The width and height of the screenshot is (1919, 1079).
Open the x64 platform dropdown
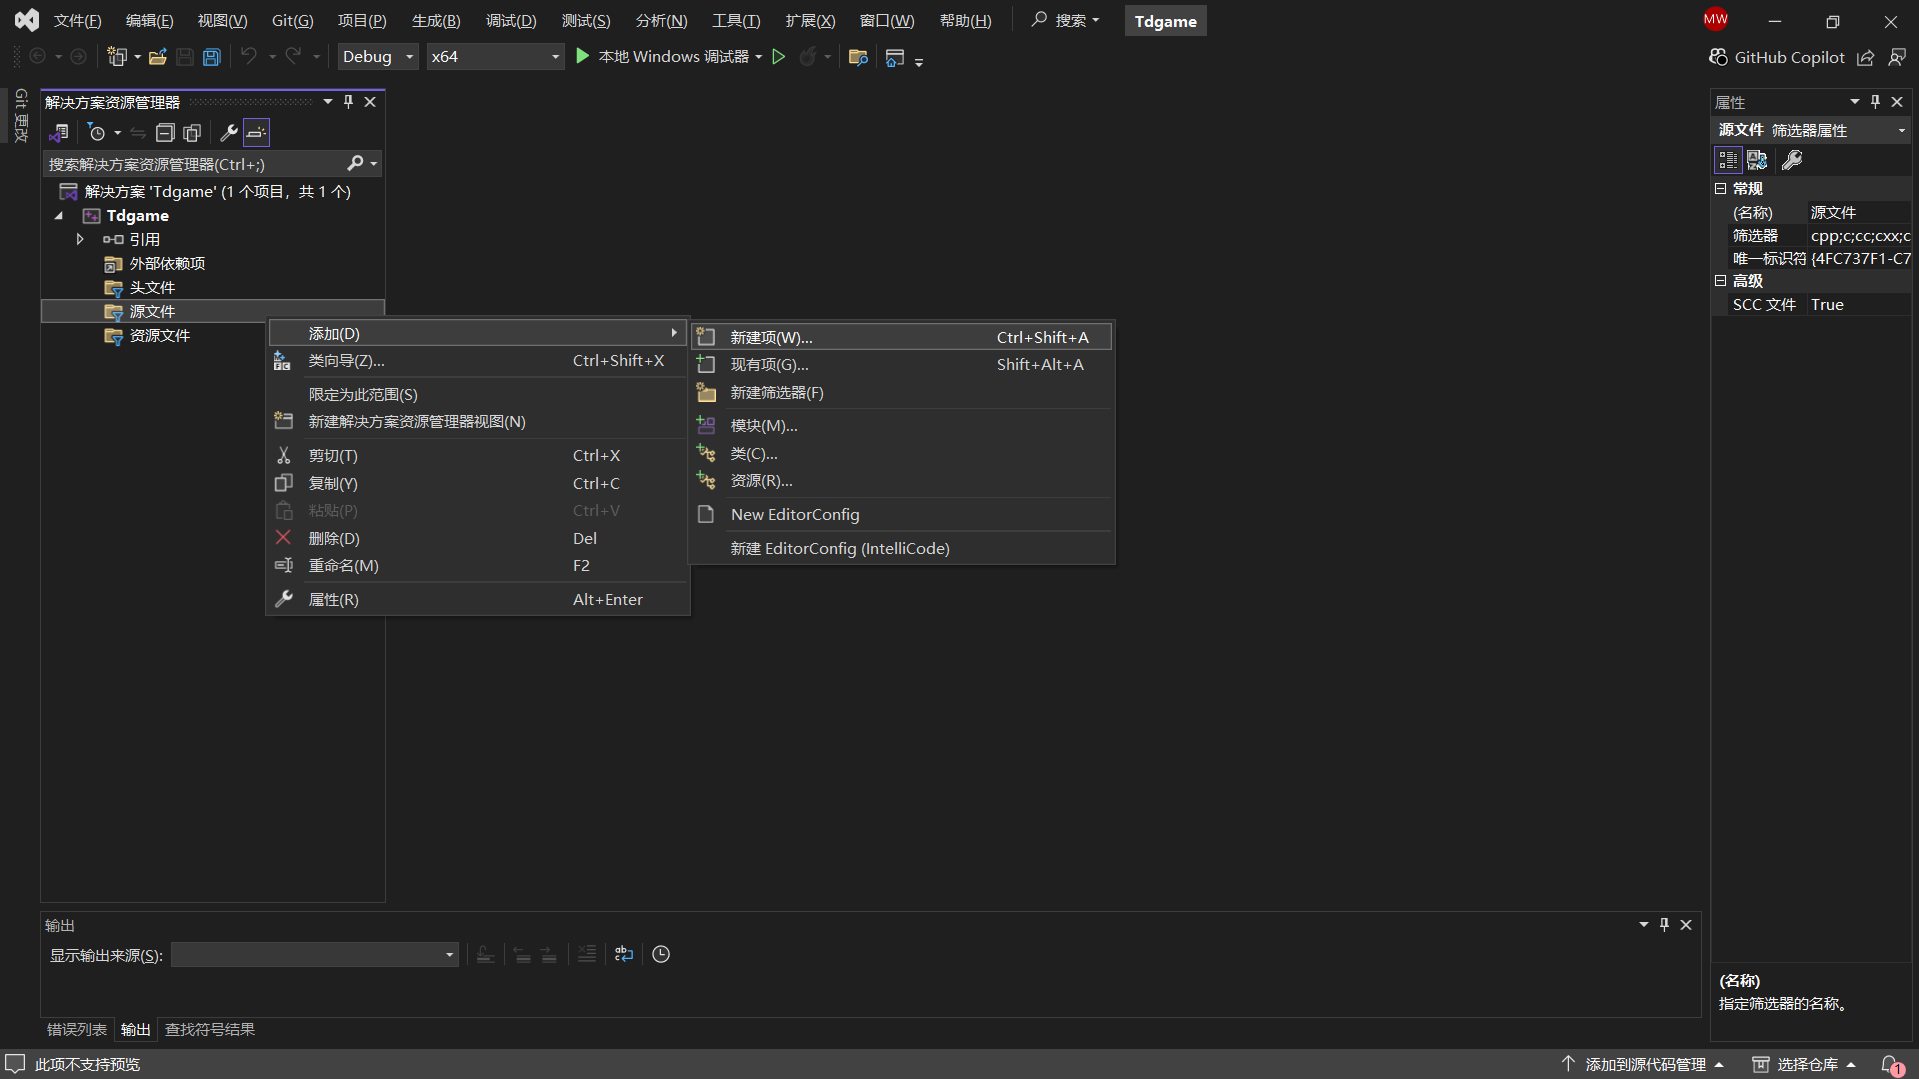tap(495, 57)
